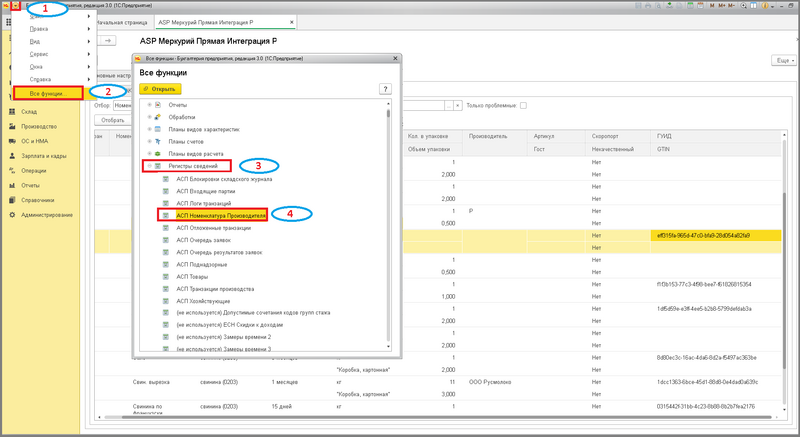Image resolution: width=800 pixels, height=437 pixels.
Task: Open Окна submenu in main menu
Action: pos(54,67)
